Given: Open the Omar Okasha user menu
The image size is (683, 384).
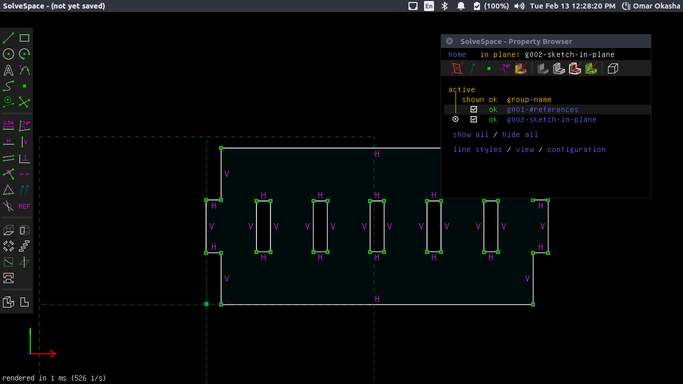Looking at the screenshot, I should click(x=651, y=6).
